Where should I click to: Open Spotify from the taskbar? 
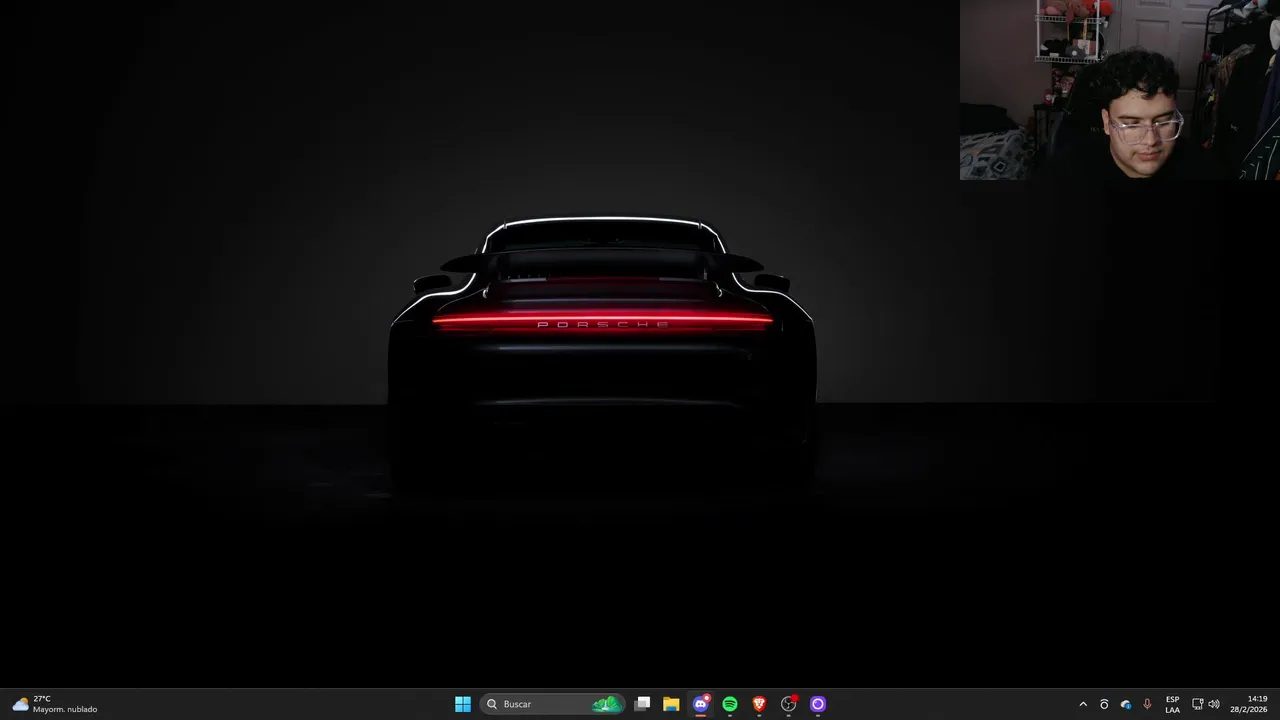tap(730, 704)
